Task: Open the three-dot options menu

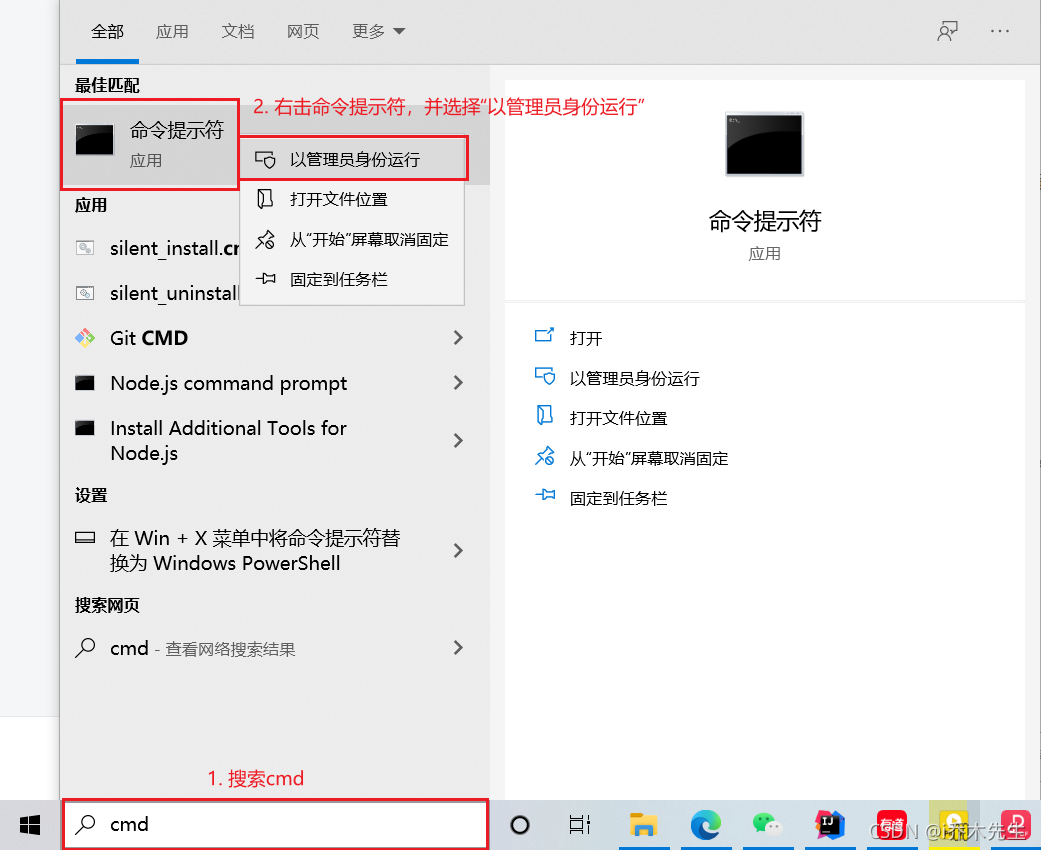Action: 1000,31
